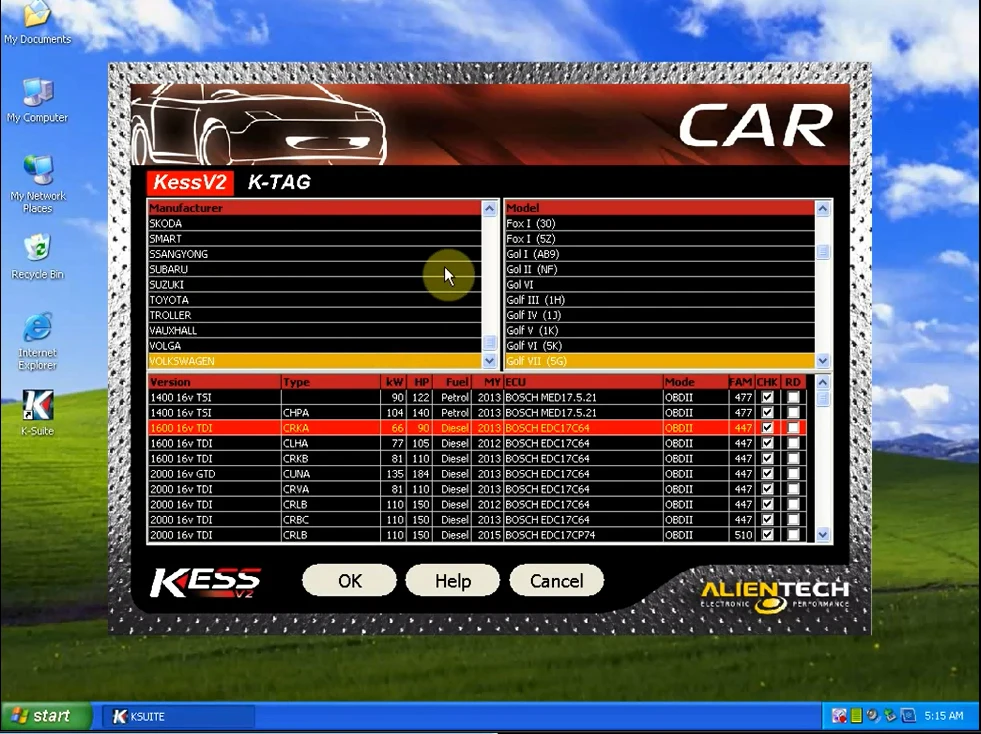Image resolution: width=981 pixels, height=734 pixels.
Task: Open the Windows Start menu
Action: pyautogui.click(x=45, y=716)
